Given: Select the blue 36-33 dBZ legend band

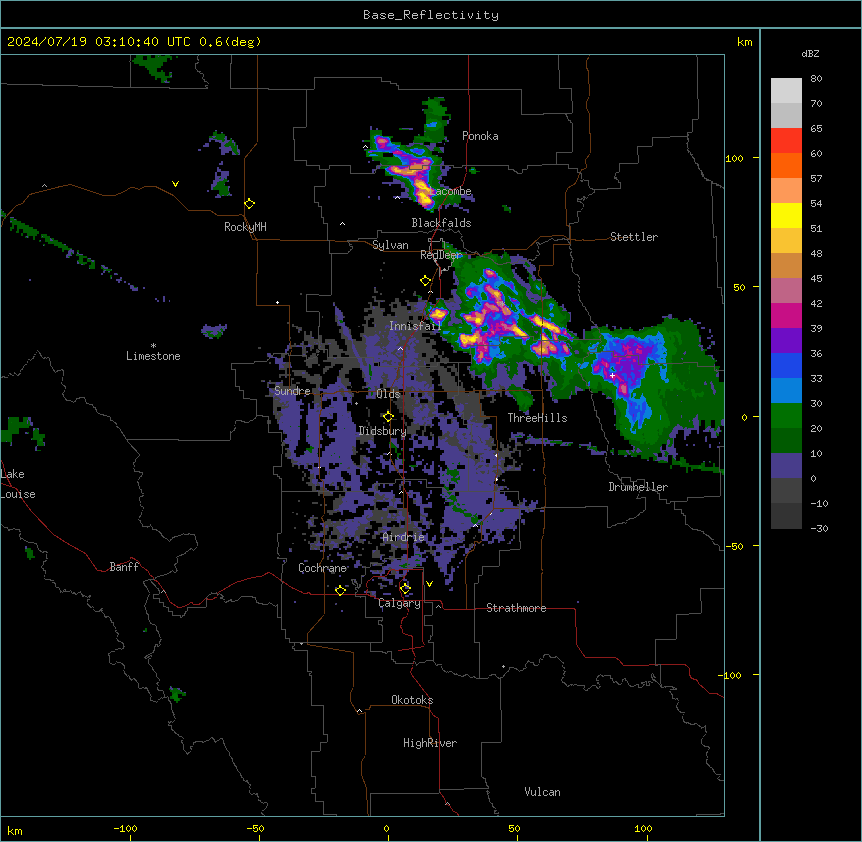Looking at the screenshot, I should (786, 365).
